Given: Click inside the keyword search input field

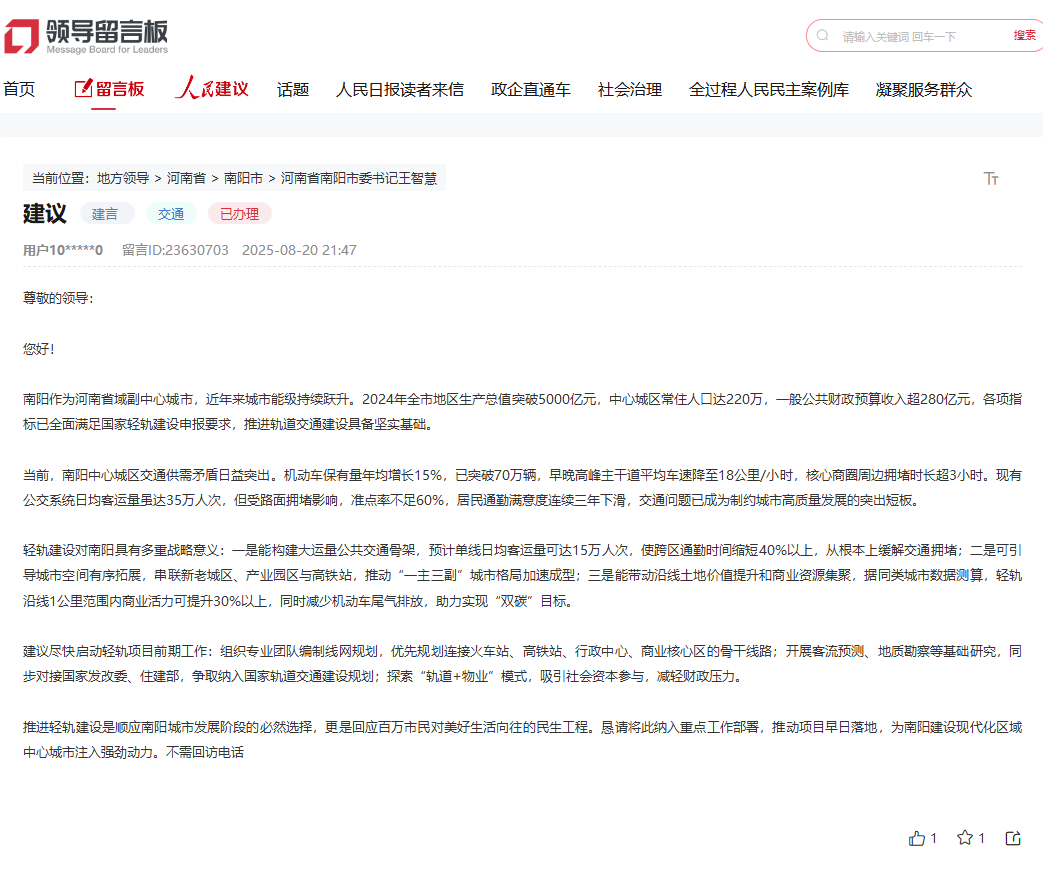Looking at the screenshot, I should click(910, 34).
